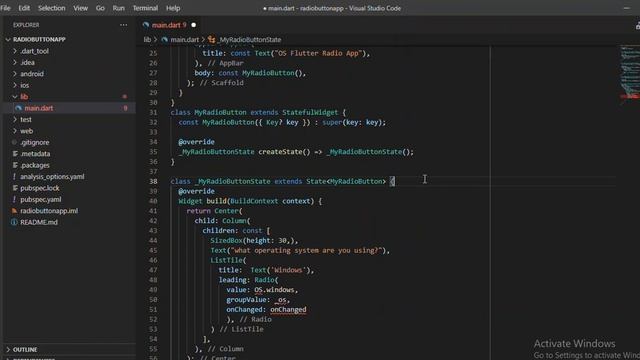Expand the .idea folder
640x360 pixels.
pyautogui.click(x=27, y=62)
